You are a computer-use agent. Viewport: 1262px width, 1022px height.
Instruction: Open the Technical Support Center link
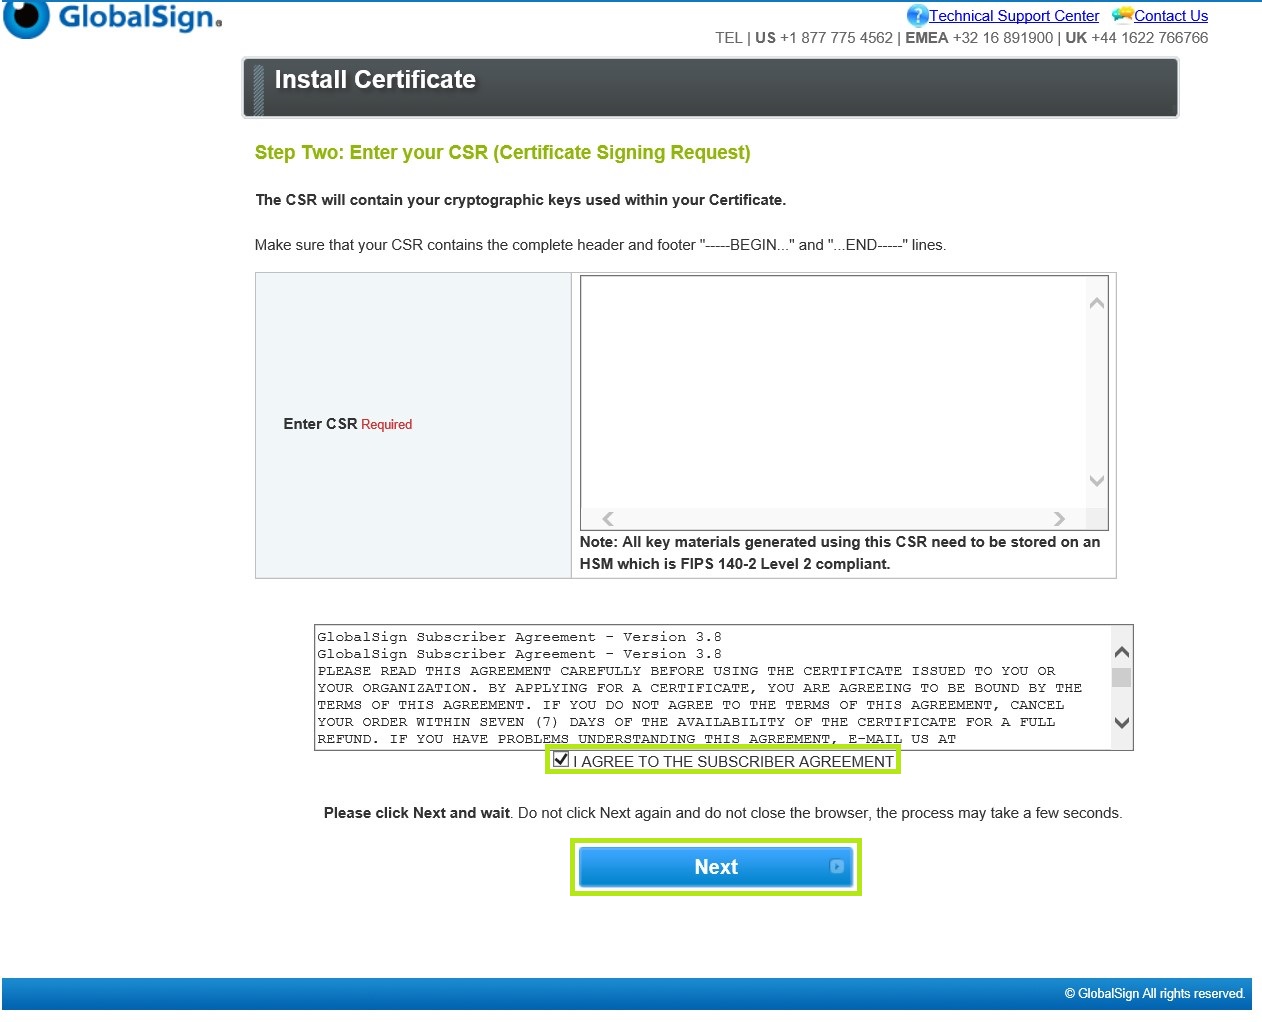tap(1013, 16)
